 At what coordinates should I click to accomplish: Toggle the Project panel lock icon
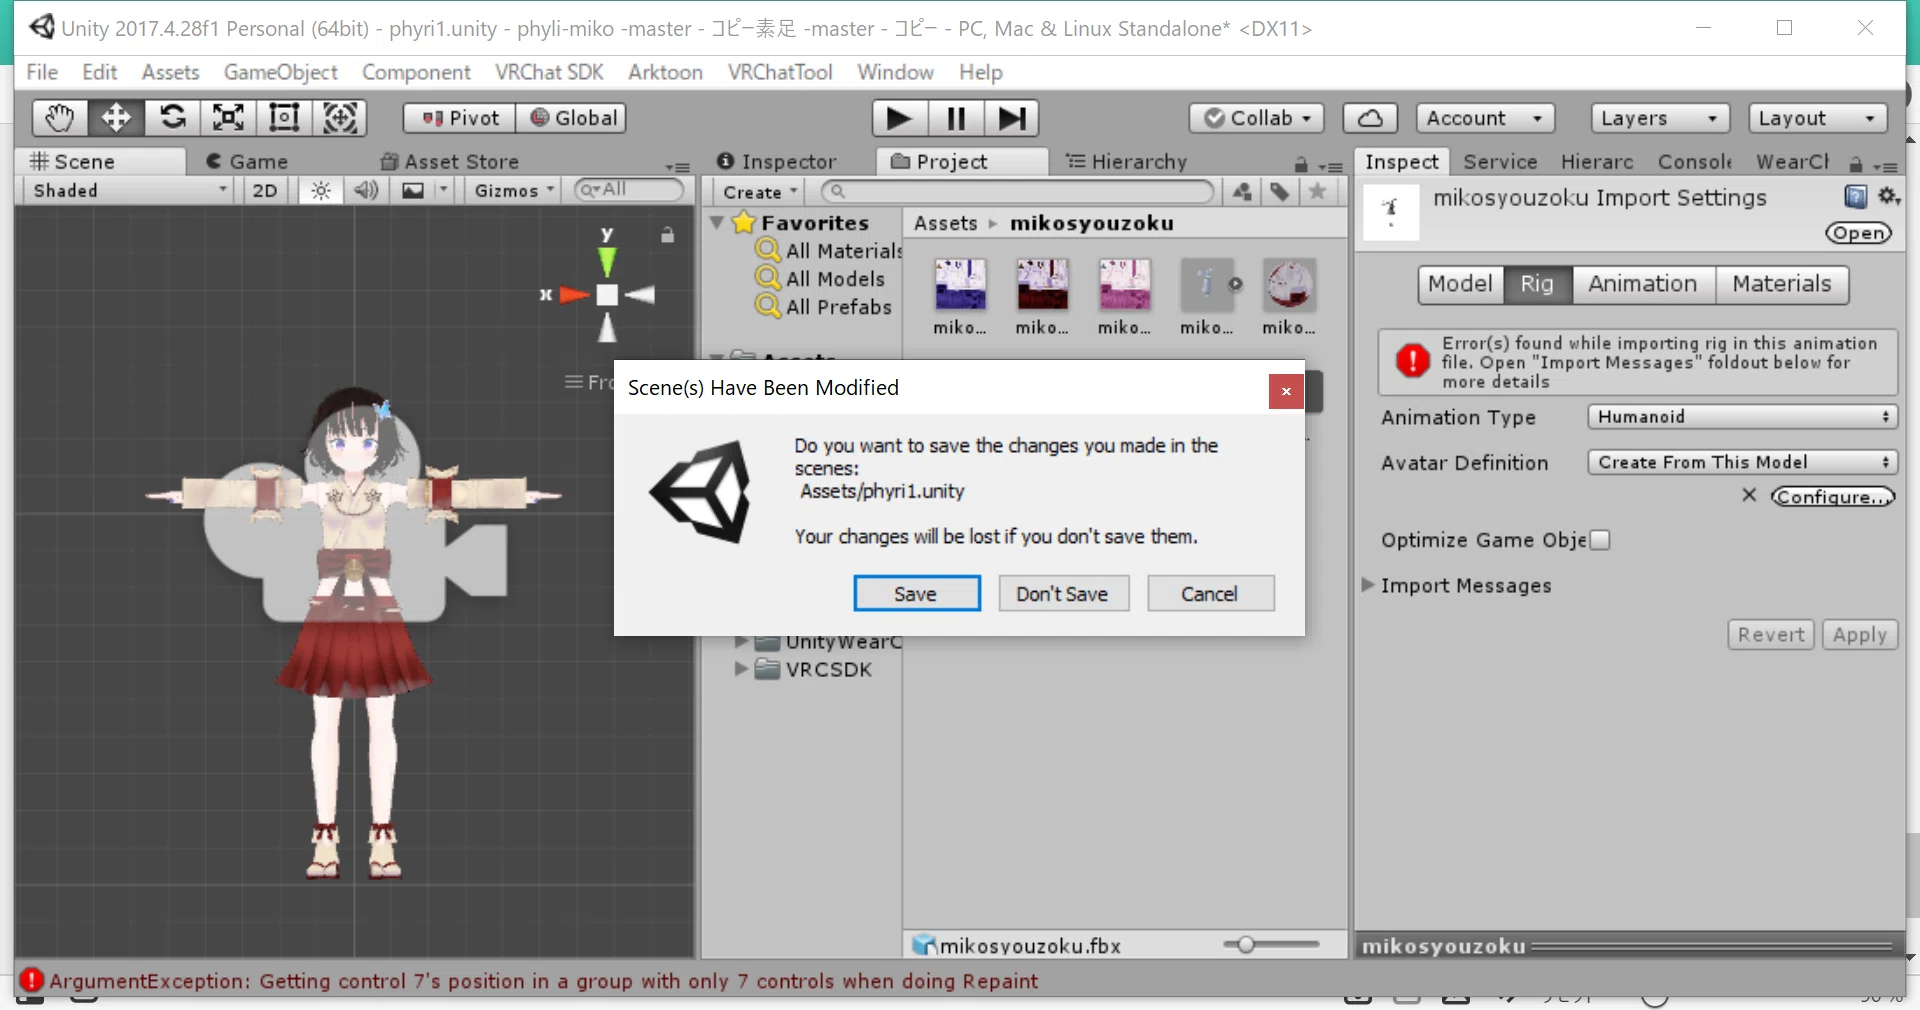[1301, 164]
